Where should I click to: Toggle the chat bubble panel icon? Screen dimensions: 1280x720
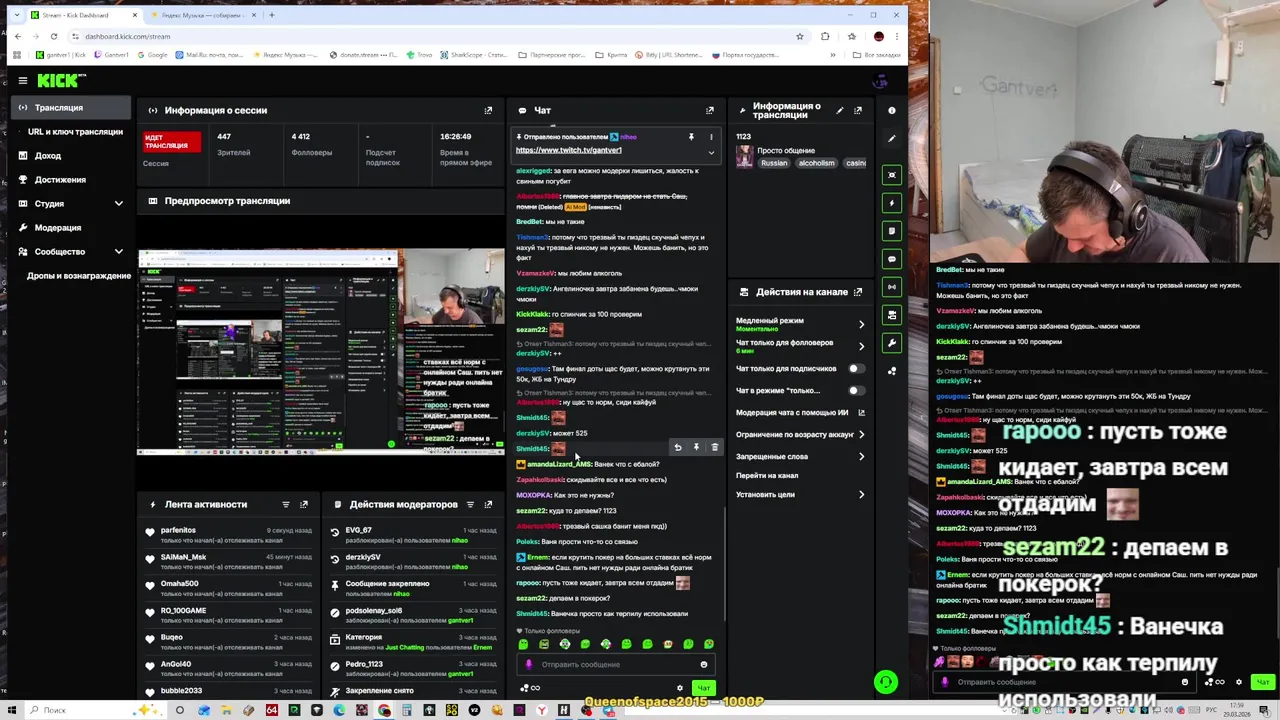coord(892,259)
